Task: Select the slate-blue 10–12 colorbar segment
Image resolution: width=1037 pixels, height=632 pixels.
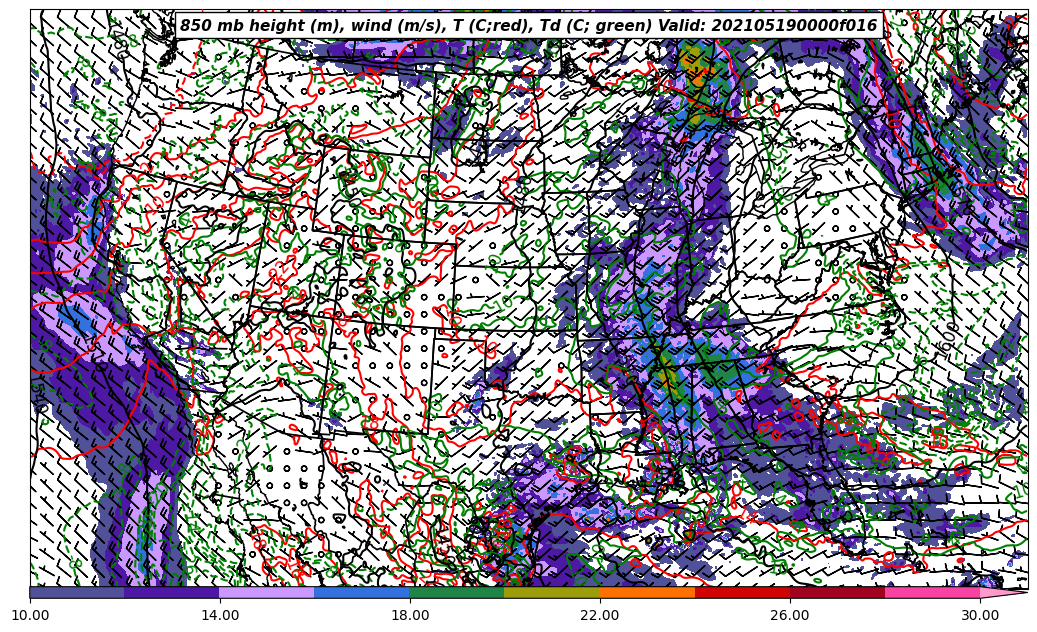Action: (77, 592)
